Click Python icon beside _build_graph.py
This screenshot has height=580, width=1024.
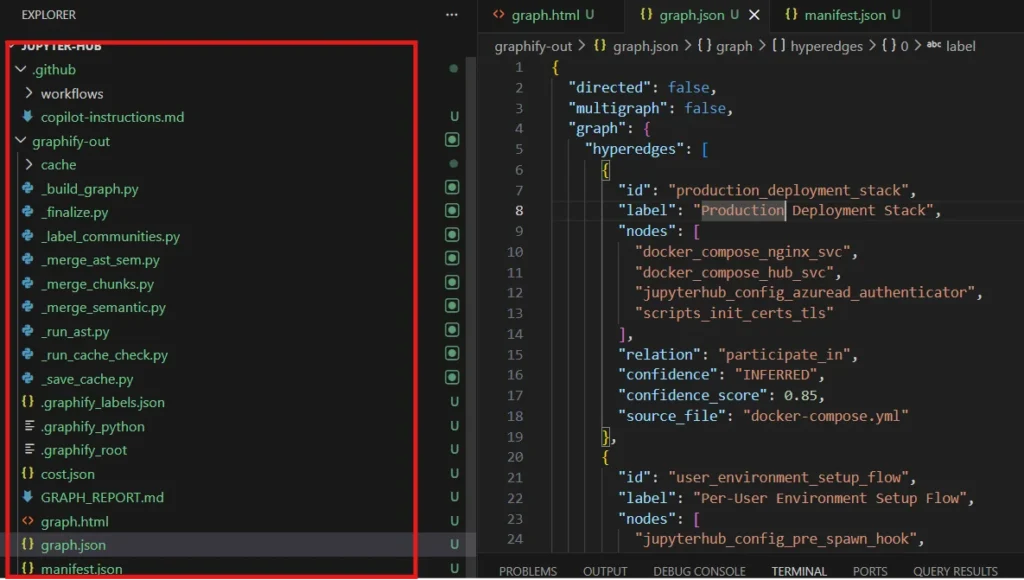[27, 188]
